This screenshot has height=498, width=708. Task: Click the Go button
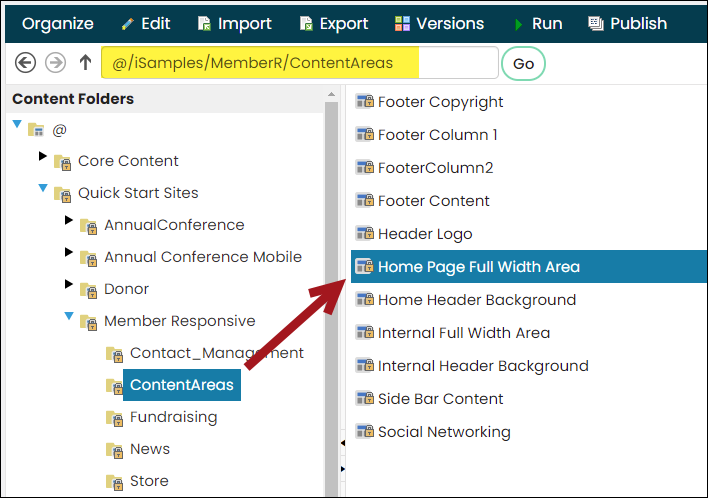523,64
